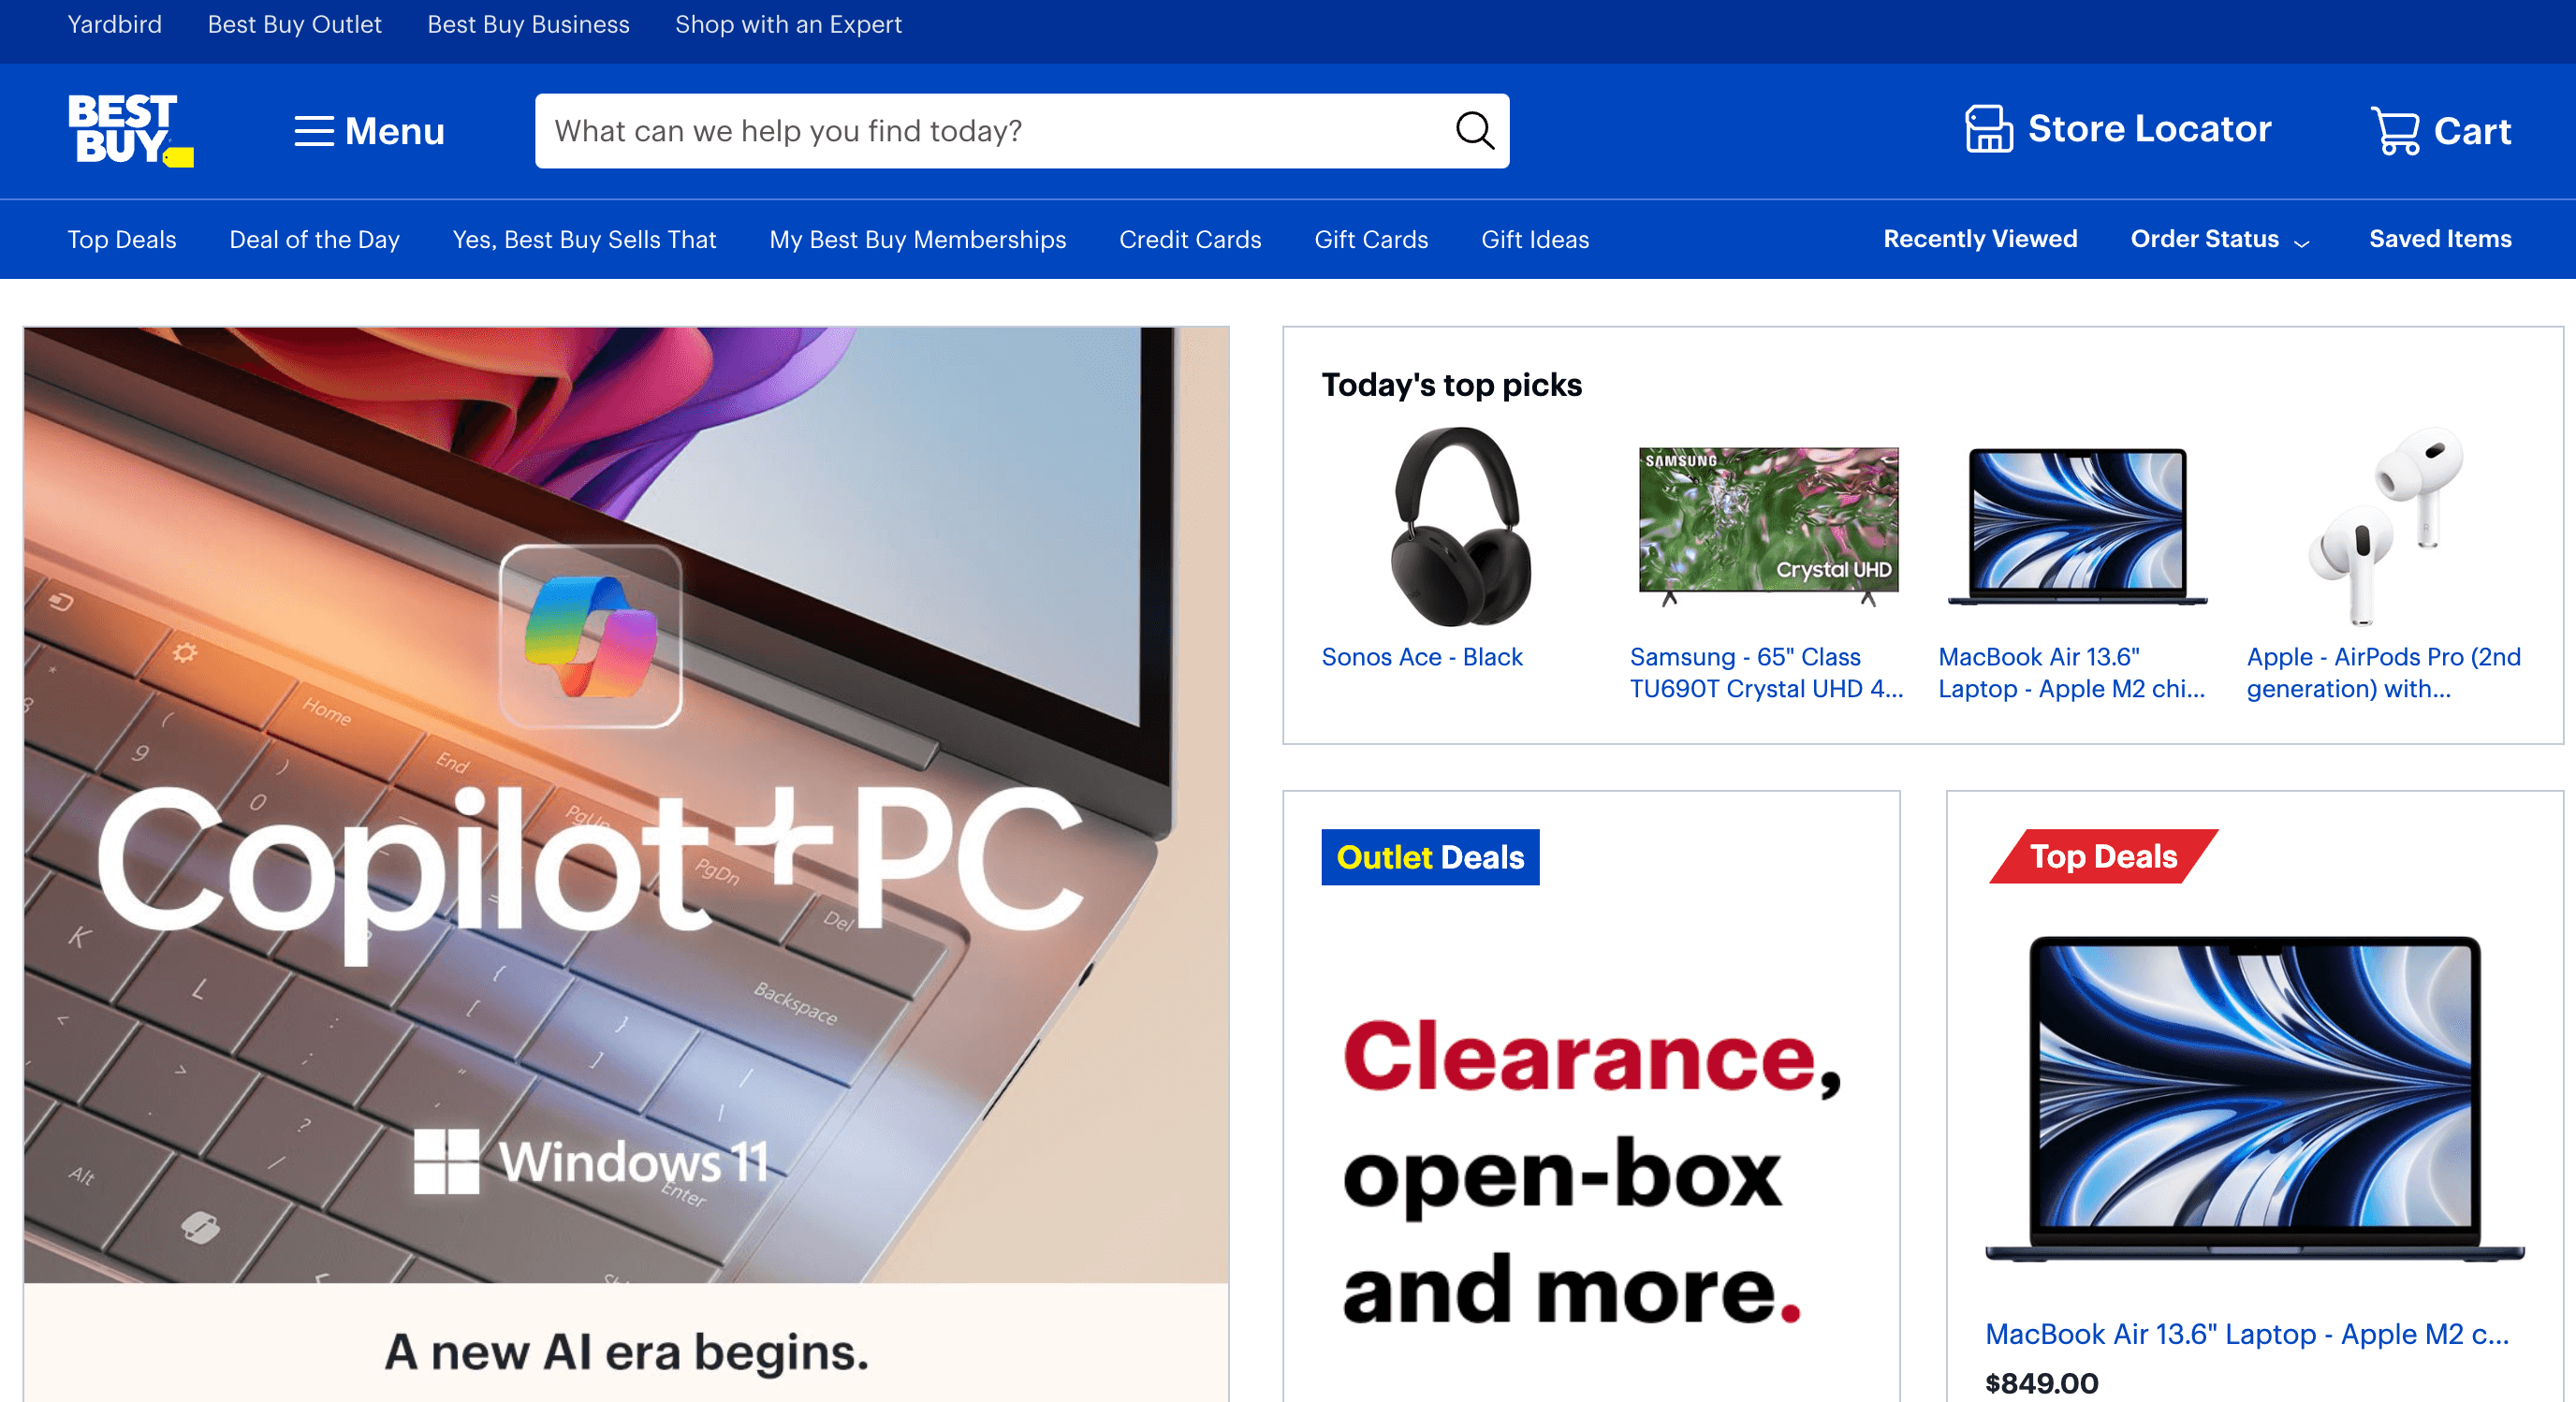2576x1402 pixels.
Task: Select the Deal of the Day tab
Action: pos(315,239)
